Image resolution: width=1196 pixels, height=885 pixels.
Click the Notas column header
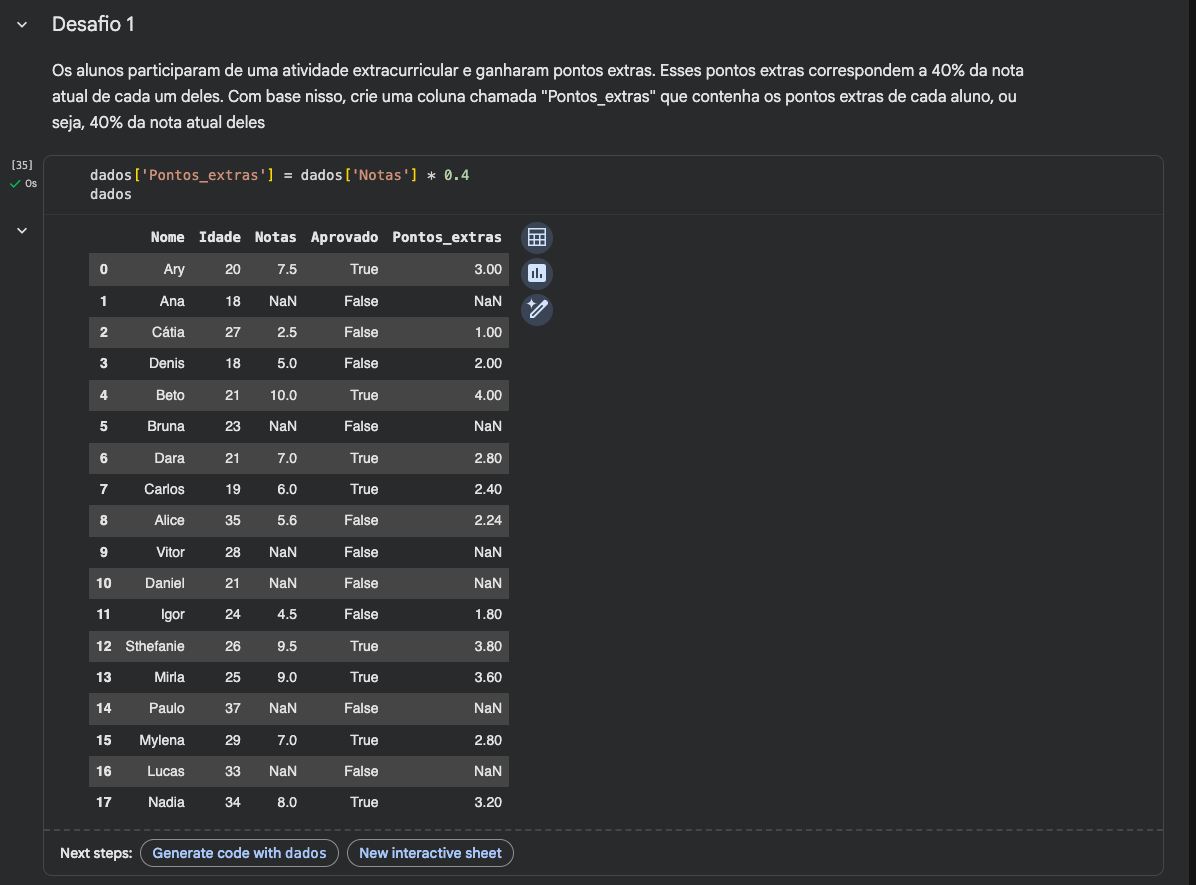coord(275,237)
